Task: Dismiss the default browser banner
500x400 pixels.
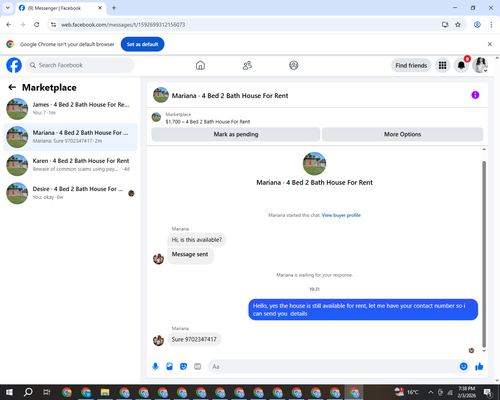Action: coord(490,44)
